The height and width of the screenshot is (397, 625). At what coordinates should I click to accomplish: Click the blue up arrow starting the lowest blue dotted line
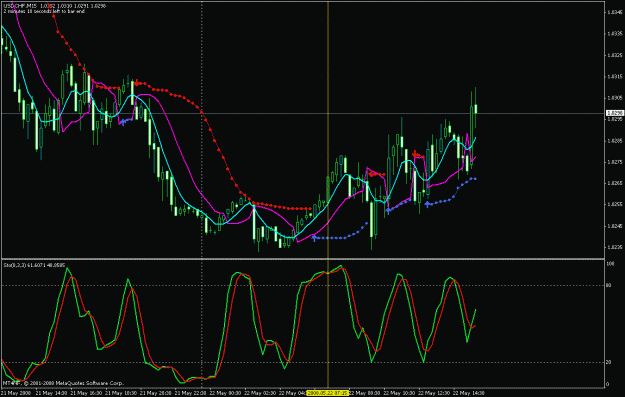point(314,238)
